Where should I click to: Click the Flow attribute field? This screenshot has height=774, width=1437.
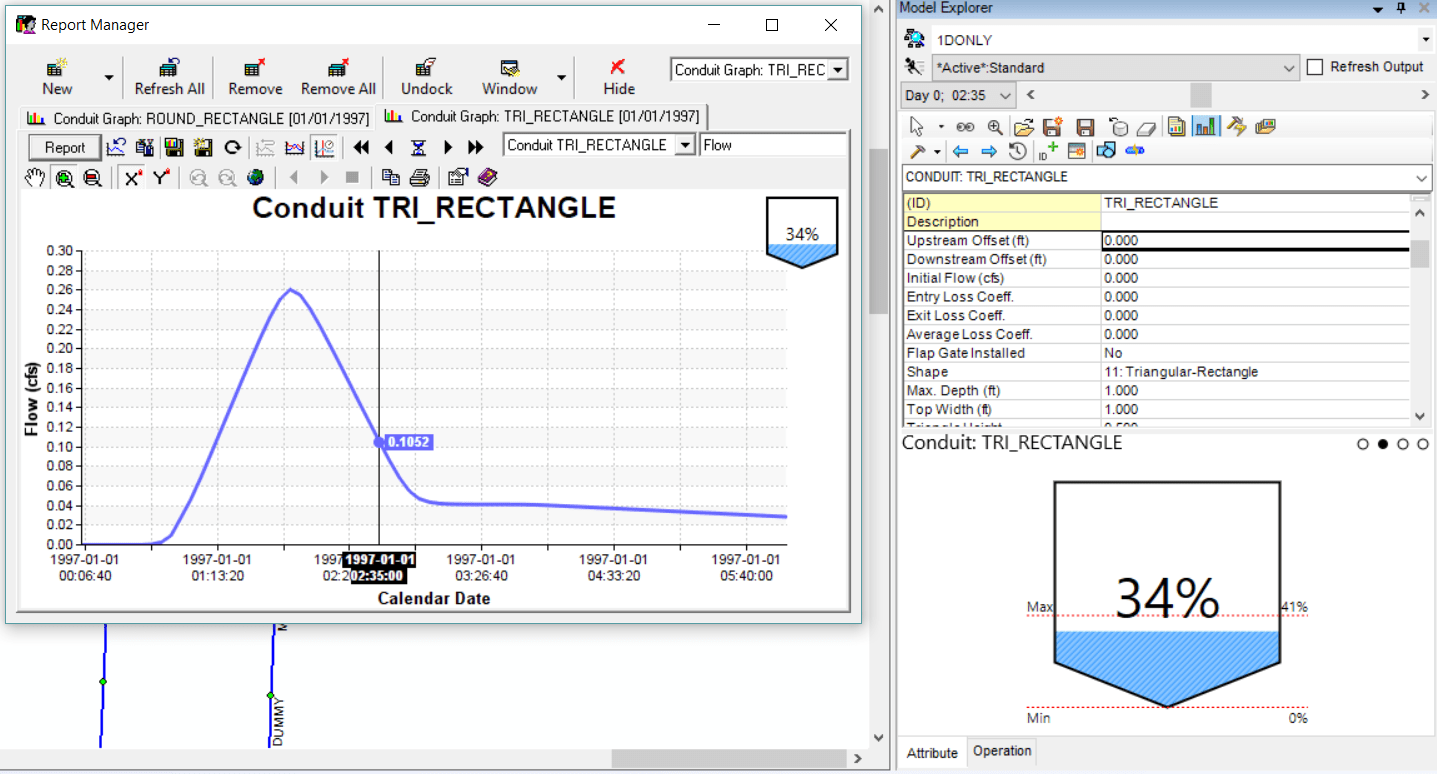773,145
